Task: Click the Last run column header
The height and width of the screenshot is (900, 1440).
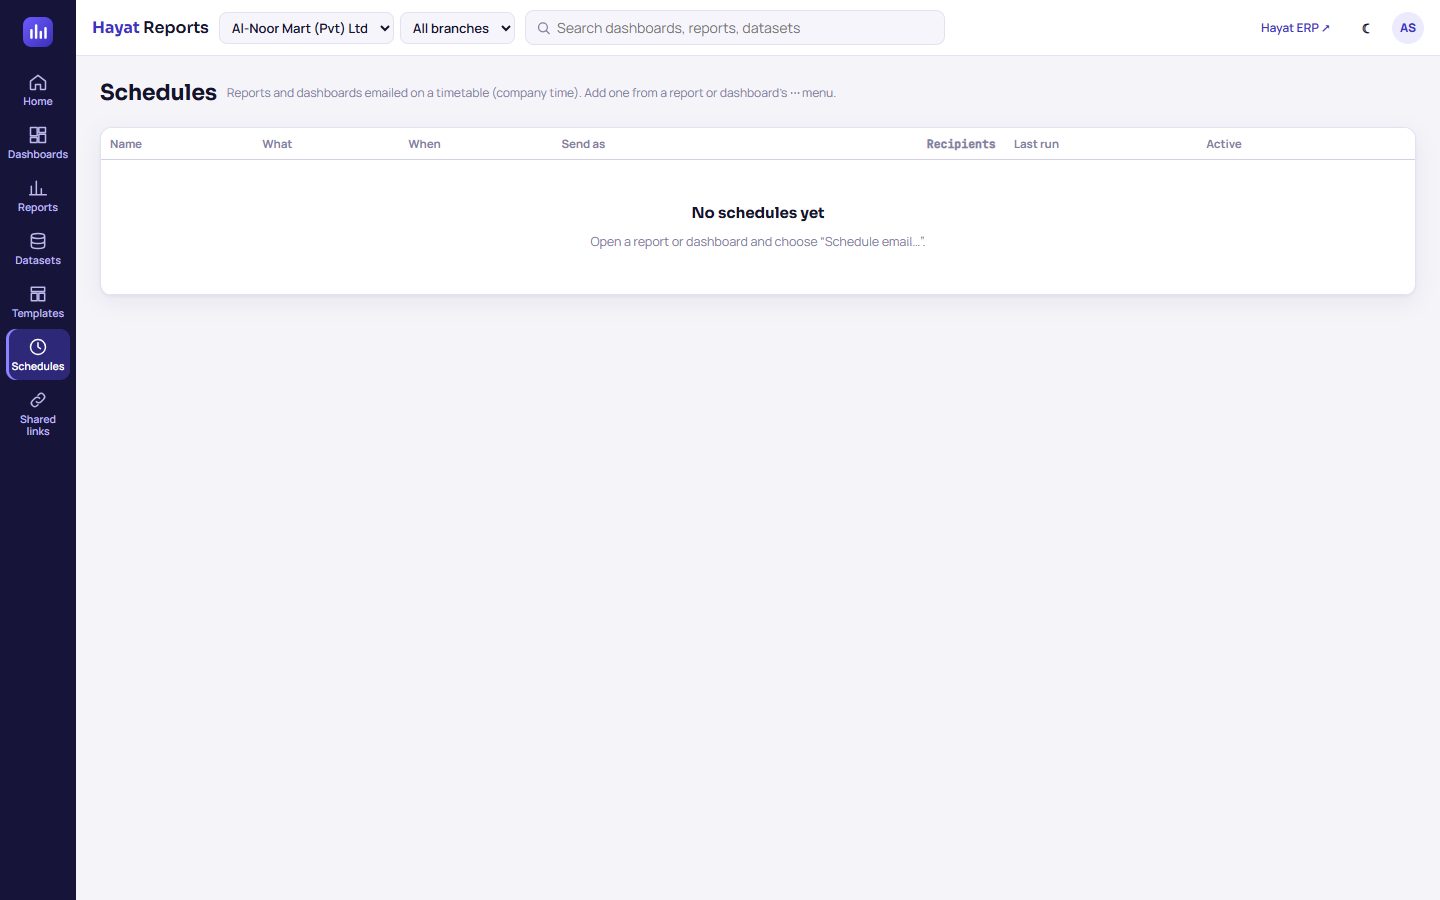Action: coord(1036,144)
